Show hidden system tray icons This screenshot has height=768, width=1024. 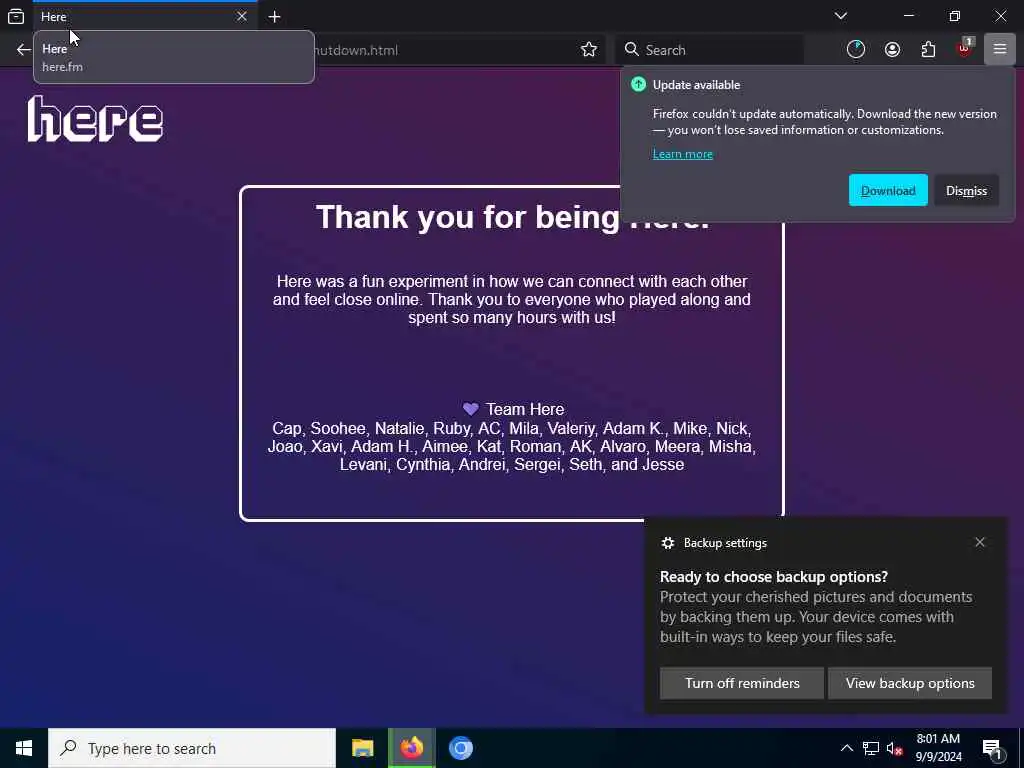click(846, 748)
